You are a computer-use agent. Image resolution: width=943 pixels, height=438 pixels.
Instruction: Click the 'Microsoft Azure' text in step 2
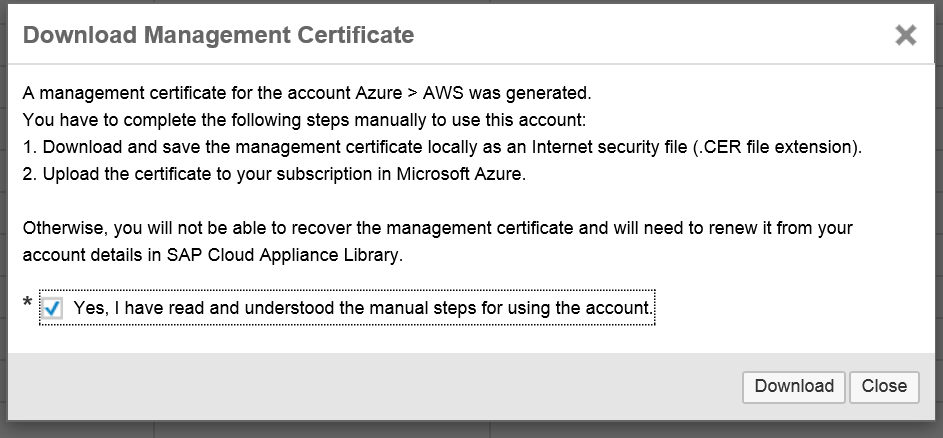(453, 174)
